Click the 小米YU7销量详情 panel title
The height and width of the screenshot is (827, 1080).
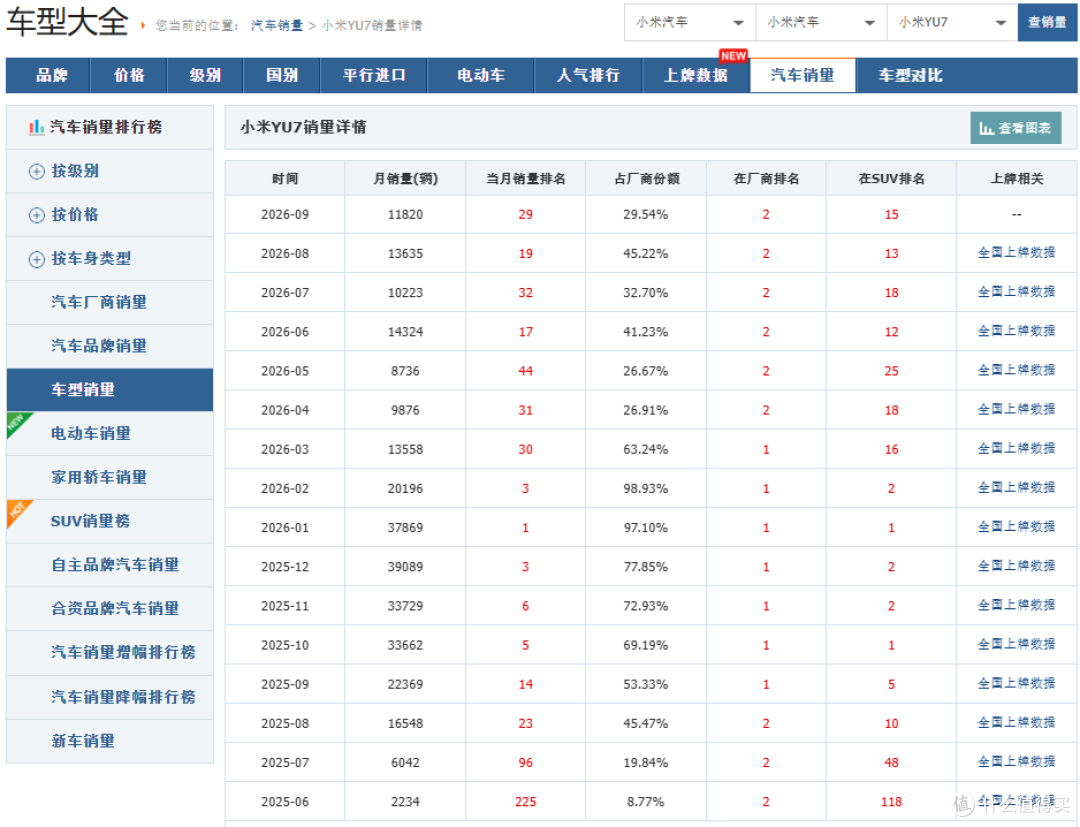pyautogui.click(x=303, y=127)
